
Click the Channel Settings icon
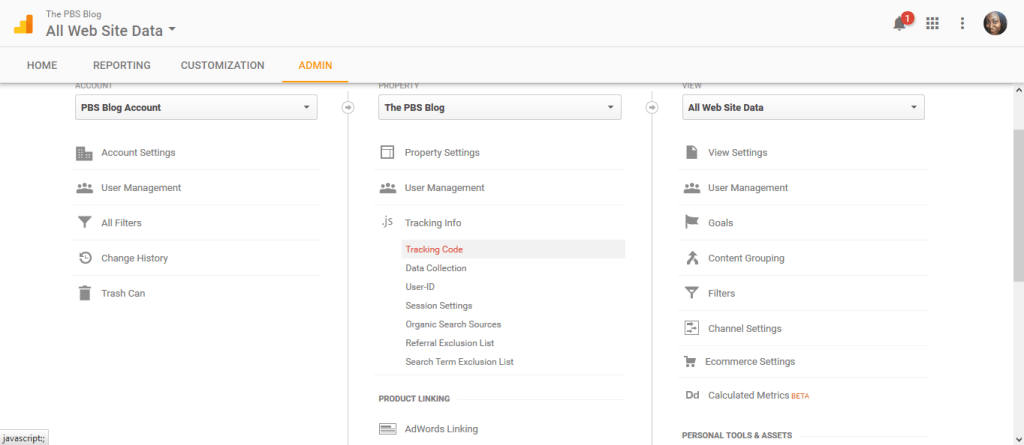click(692, 328)
